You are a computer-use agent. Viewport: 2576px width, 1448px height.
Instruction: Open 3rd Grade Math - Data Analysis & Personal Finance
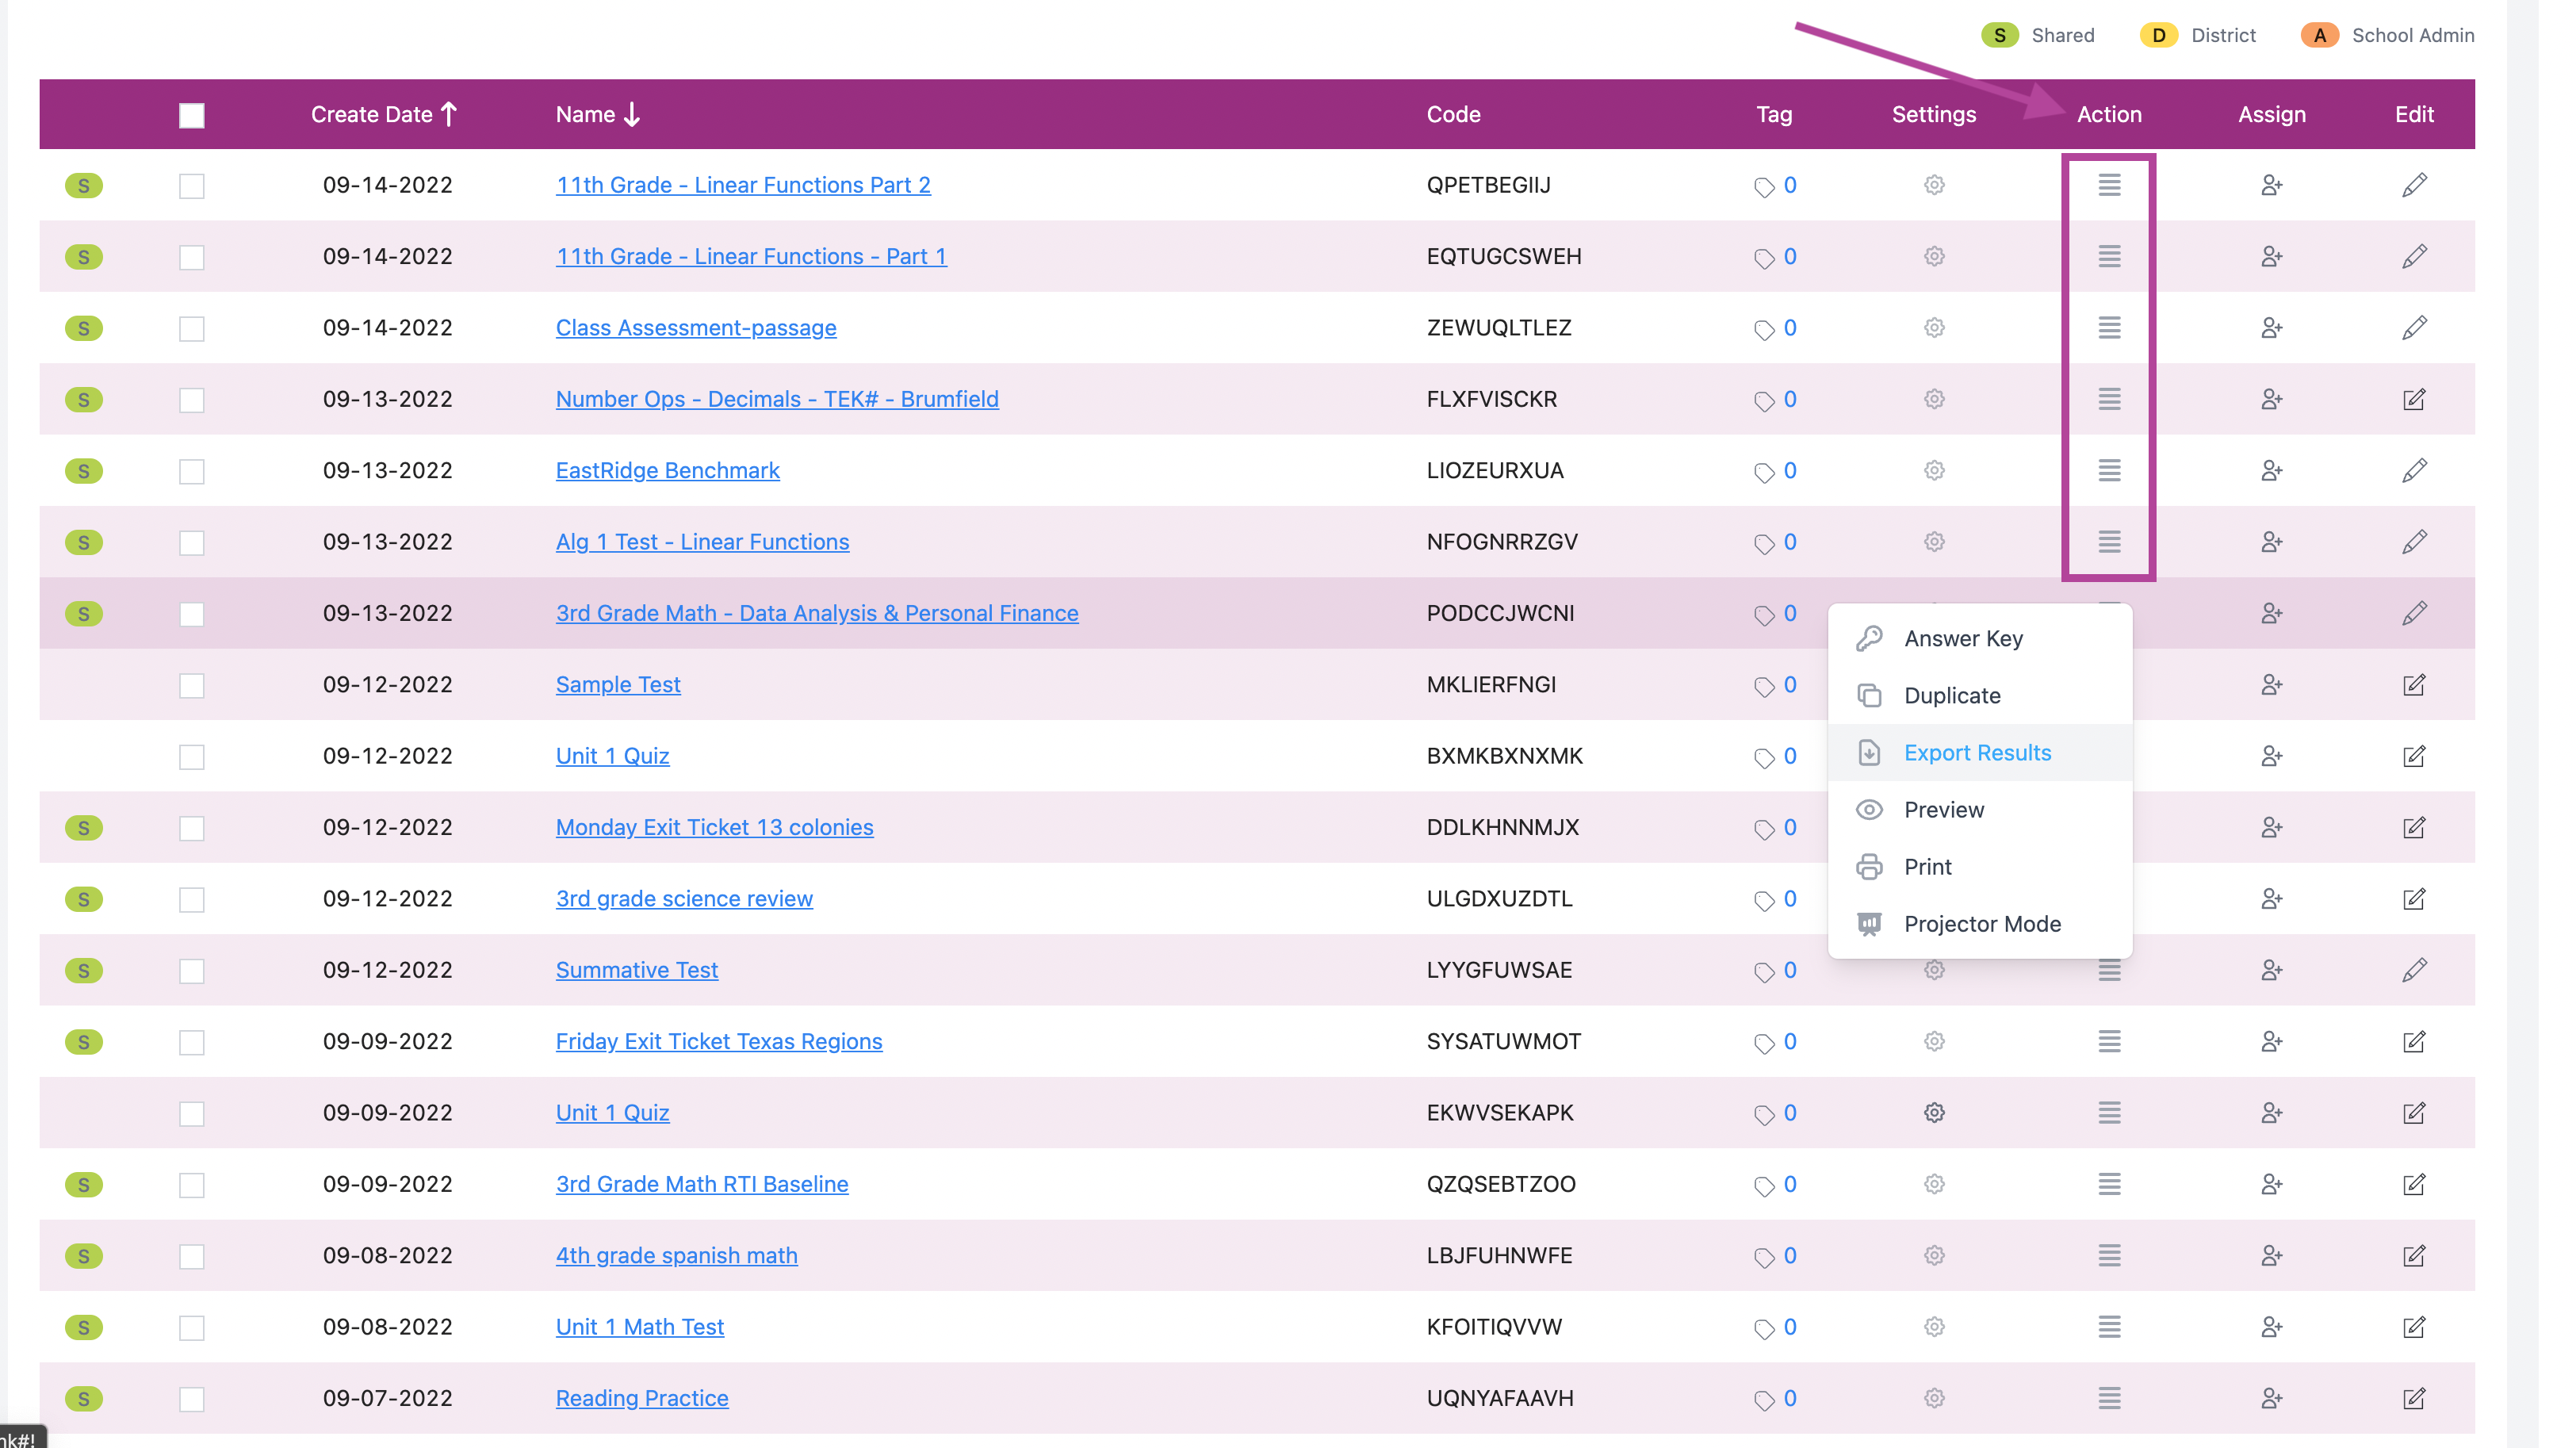point(817,613)
